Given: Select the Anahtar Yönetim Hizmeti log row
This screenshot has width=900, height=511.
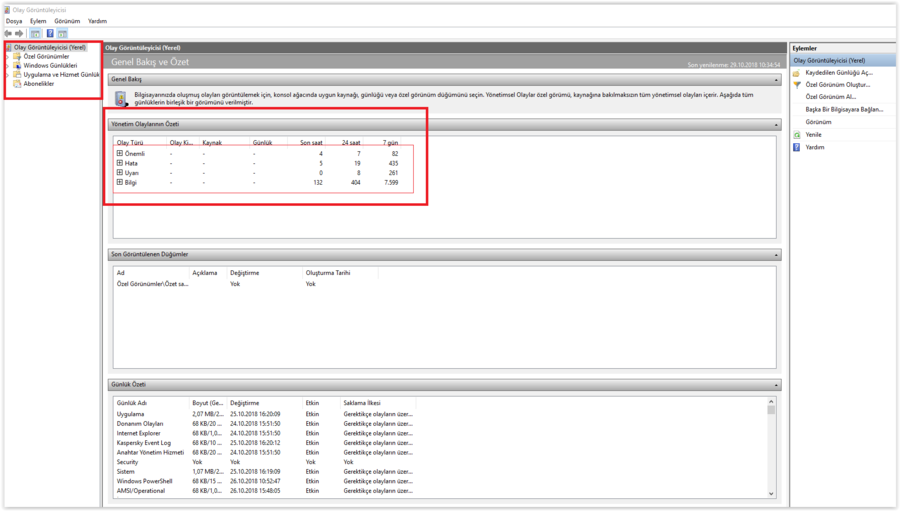Looking at the screenshot, I should click(265, 452).
